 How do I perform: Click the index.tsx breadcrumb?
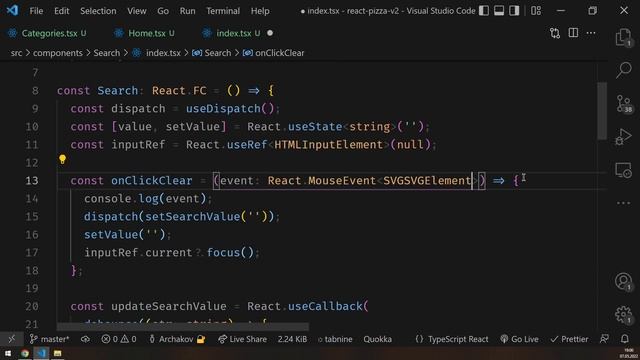point(163,53)
